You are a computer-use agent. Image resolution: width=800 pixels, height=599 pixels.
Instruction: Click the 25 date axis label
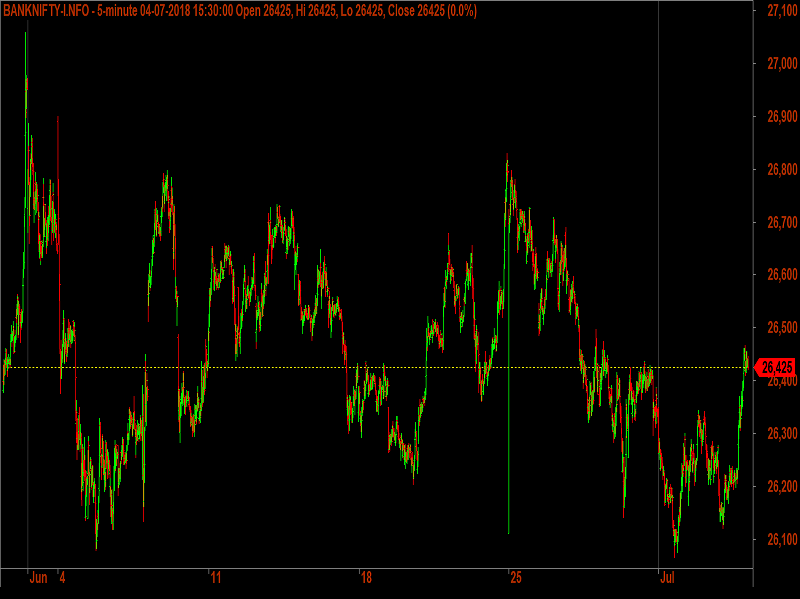[x=516, y=578]
